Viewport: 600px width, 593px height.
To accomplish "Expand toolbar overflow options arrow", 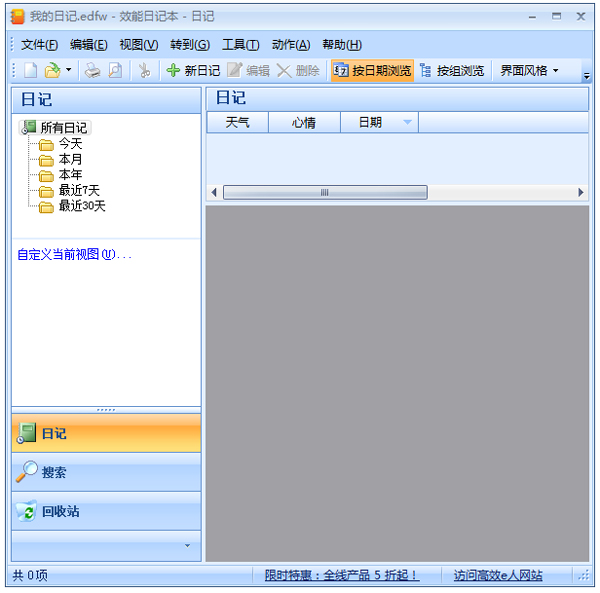I will coord(586,76).
